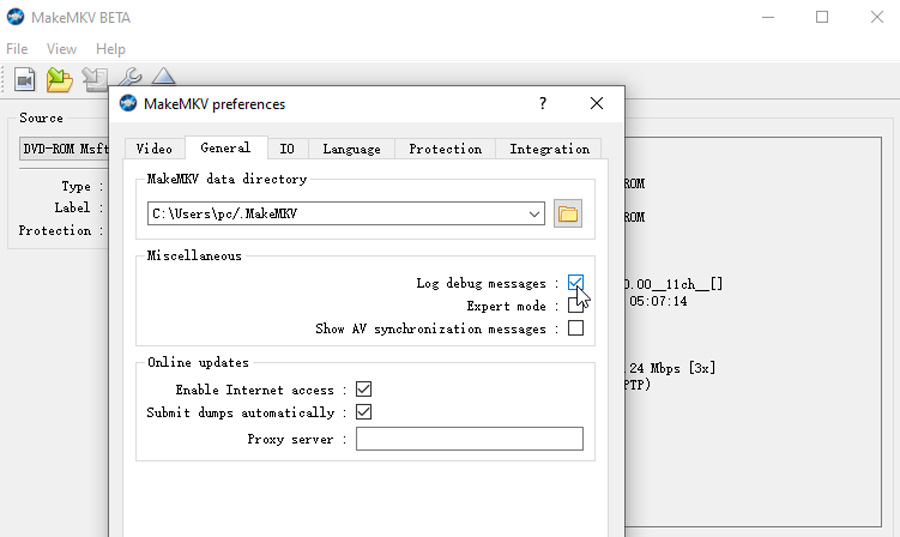900x537 pixels.
Task: Click the Open video file toolbar icon
Action: pyautogui.click(x=25, y=79)
